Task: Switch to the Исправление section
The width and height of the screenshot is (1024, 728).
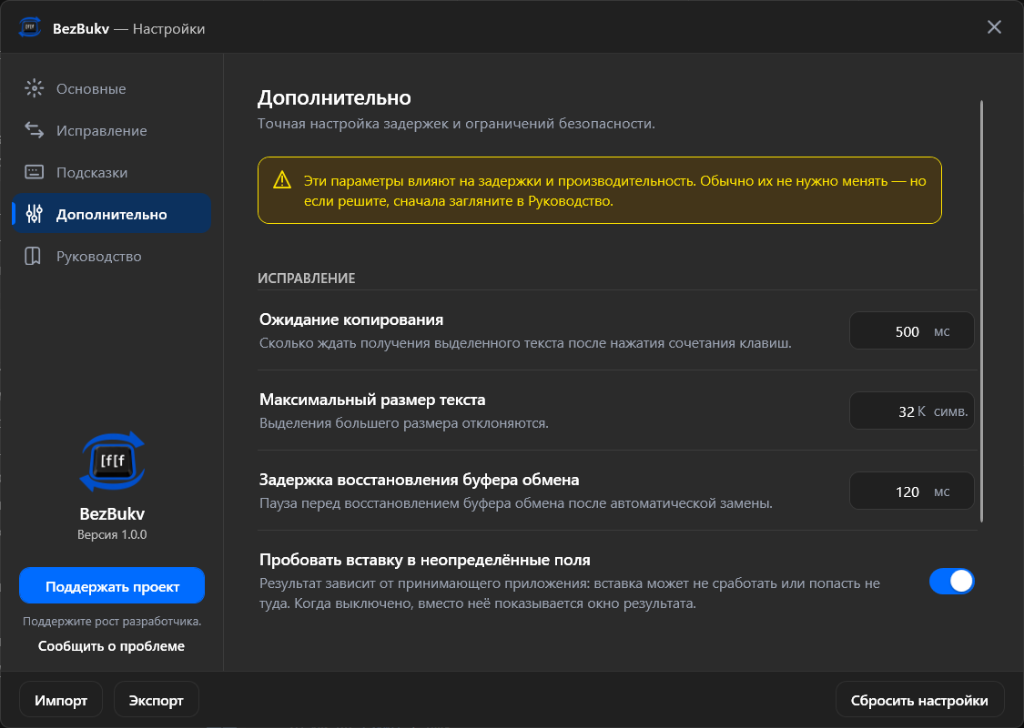Action: (112, 130)
